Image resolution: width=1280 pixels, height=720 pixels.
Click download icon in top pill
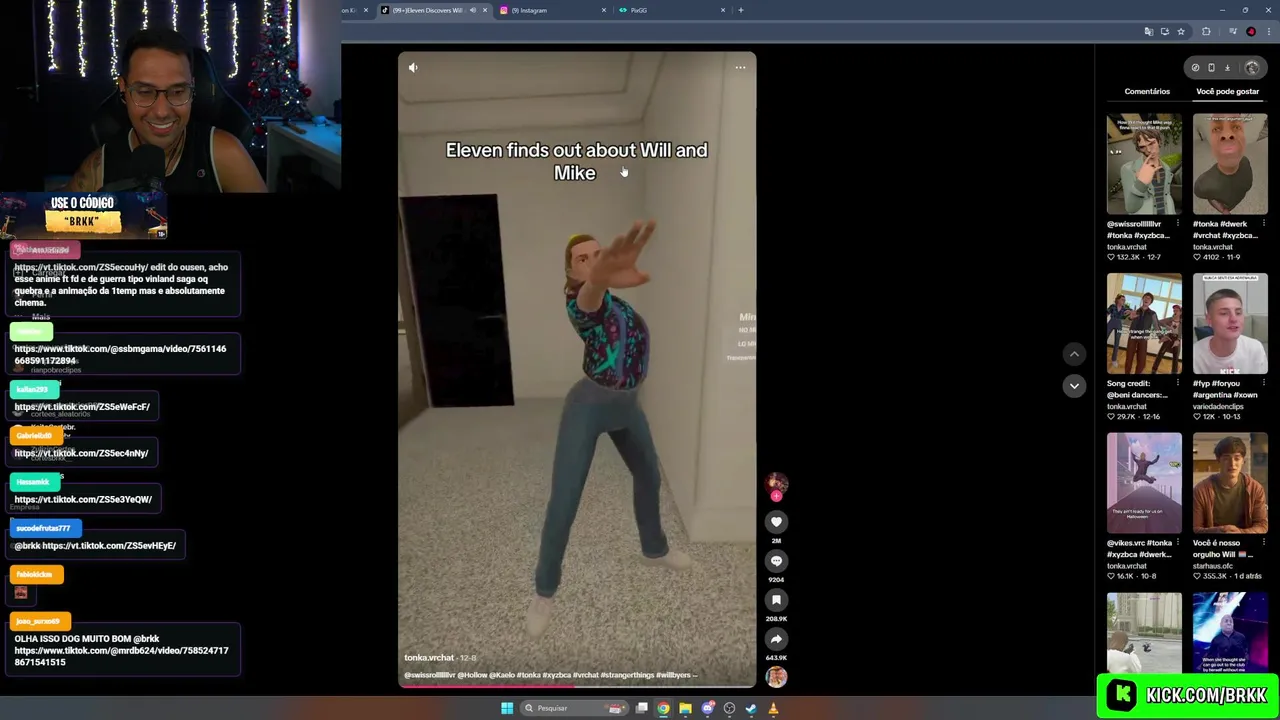tap(1227, 68)
